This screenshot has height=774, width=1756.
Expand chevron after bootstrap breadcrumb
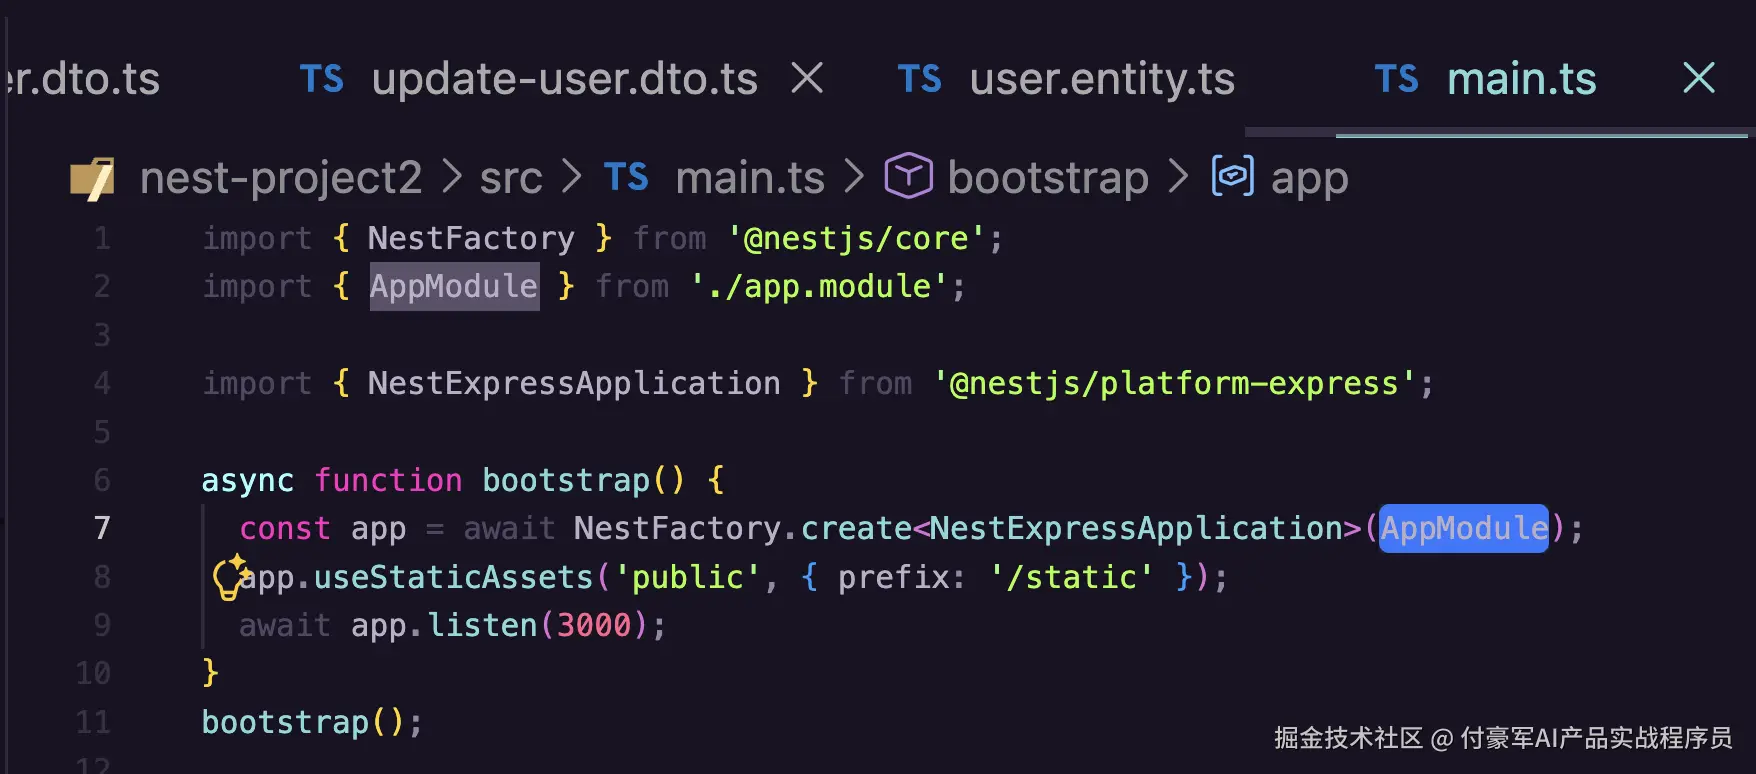[x=1179, y=178]
